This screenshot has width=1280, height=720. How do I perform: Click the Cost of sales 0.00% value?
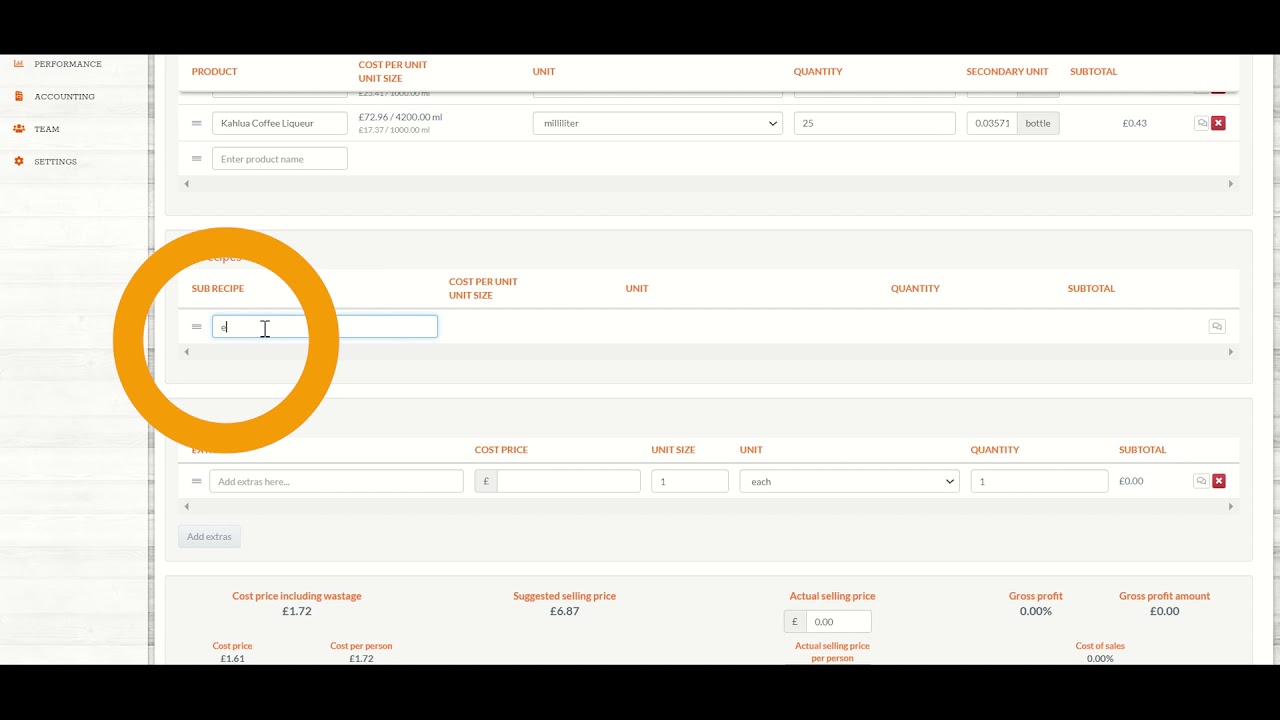pyautogui.click(x=1100, y=659)
